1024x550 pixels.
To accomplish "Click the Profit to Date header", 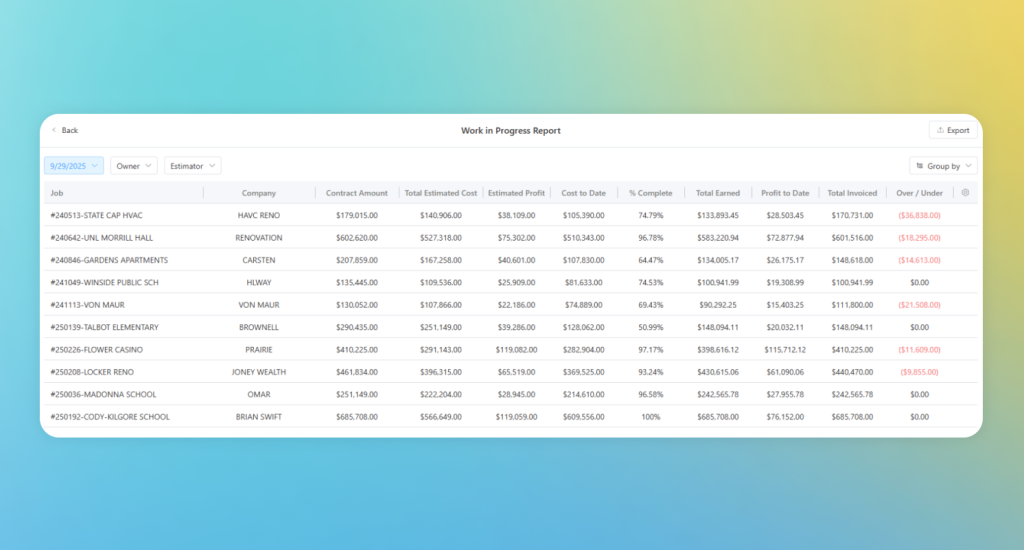I will coord(785,193).
